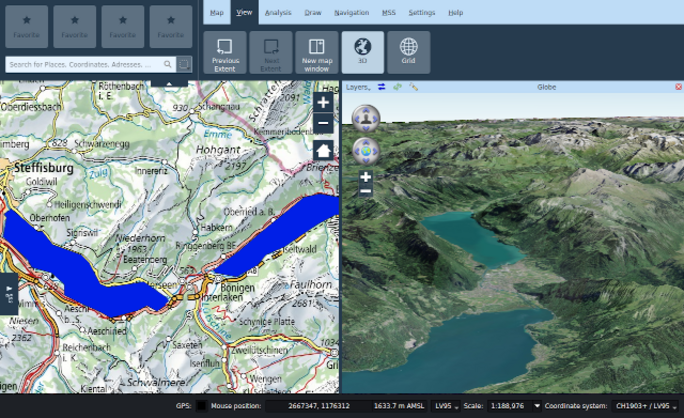Click the globe tilt/look navigation control
This screenshot has height=418, width=684.
coord(366,117)
